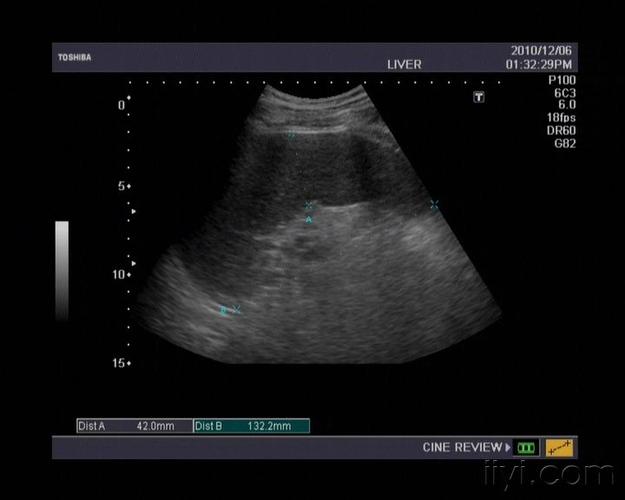Screen dimensions: 625x500
Task: Click the focus arrow on depth scale
Action: 131,263
